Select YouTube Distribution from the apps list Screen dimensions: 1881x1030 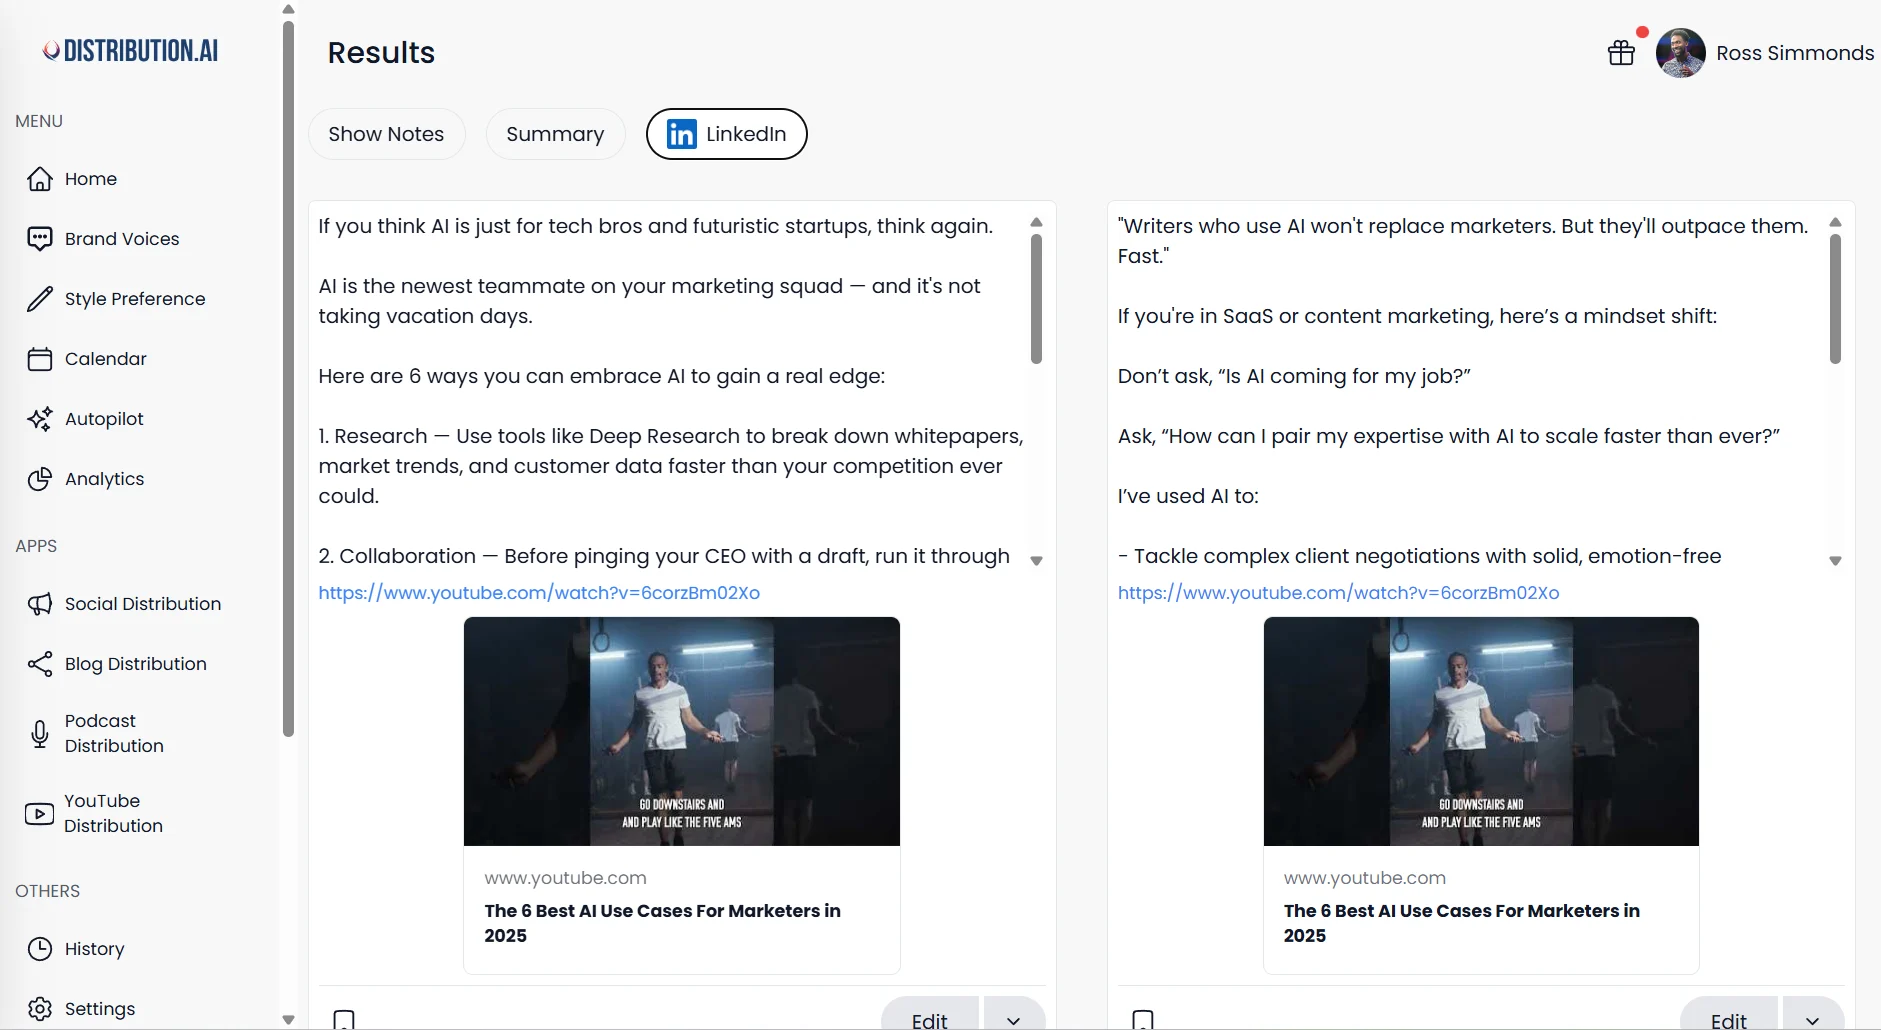click(x=112, y=813)
